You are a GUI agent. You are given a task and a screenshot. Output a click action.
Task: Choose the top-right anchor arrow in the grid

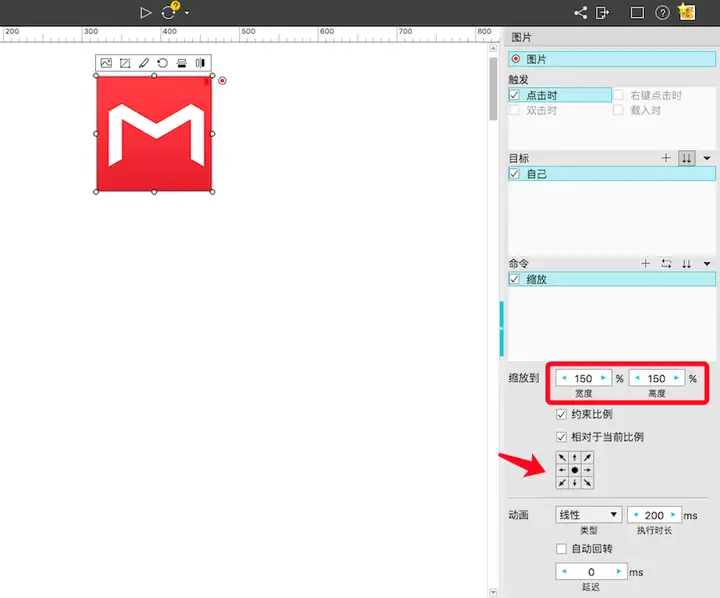[x=587, y=457]
